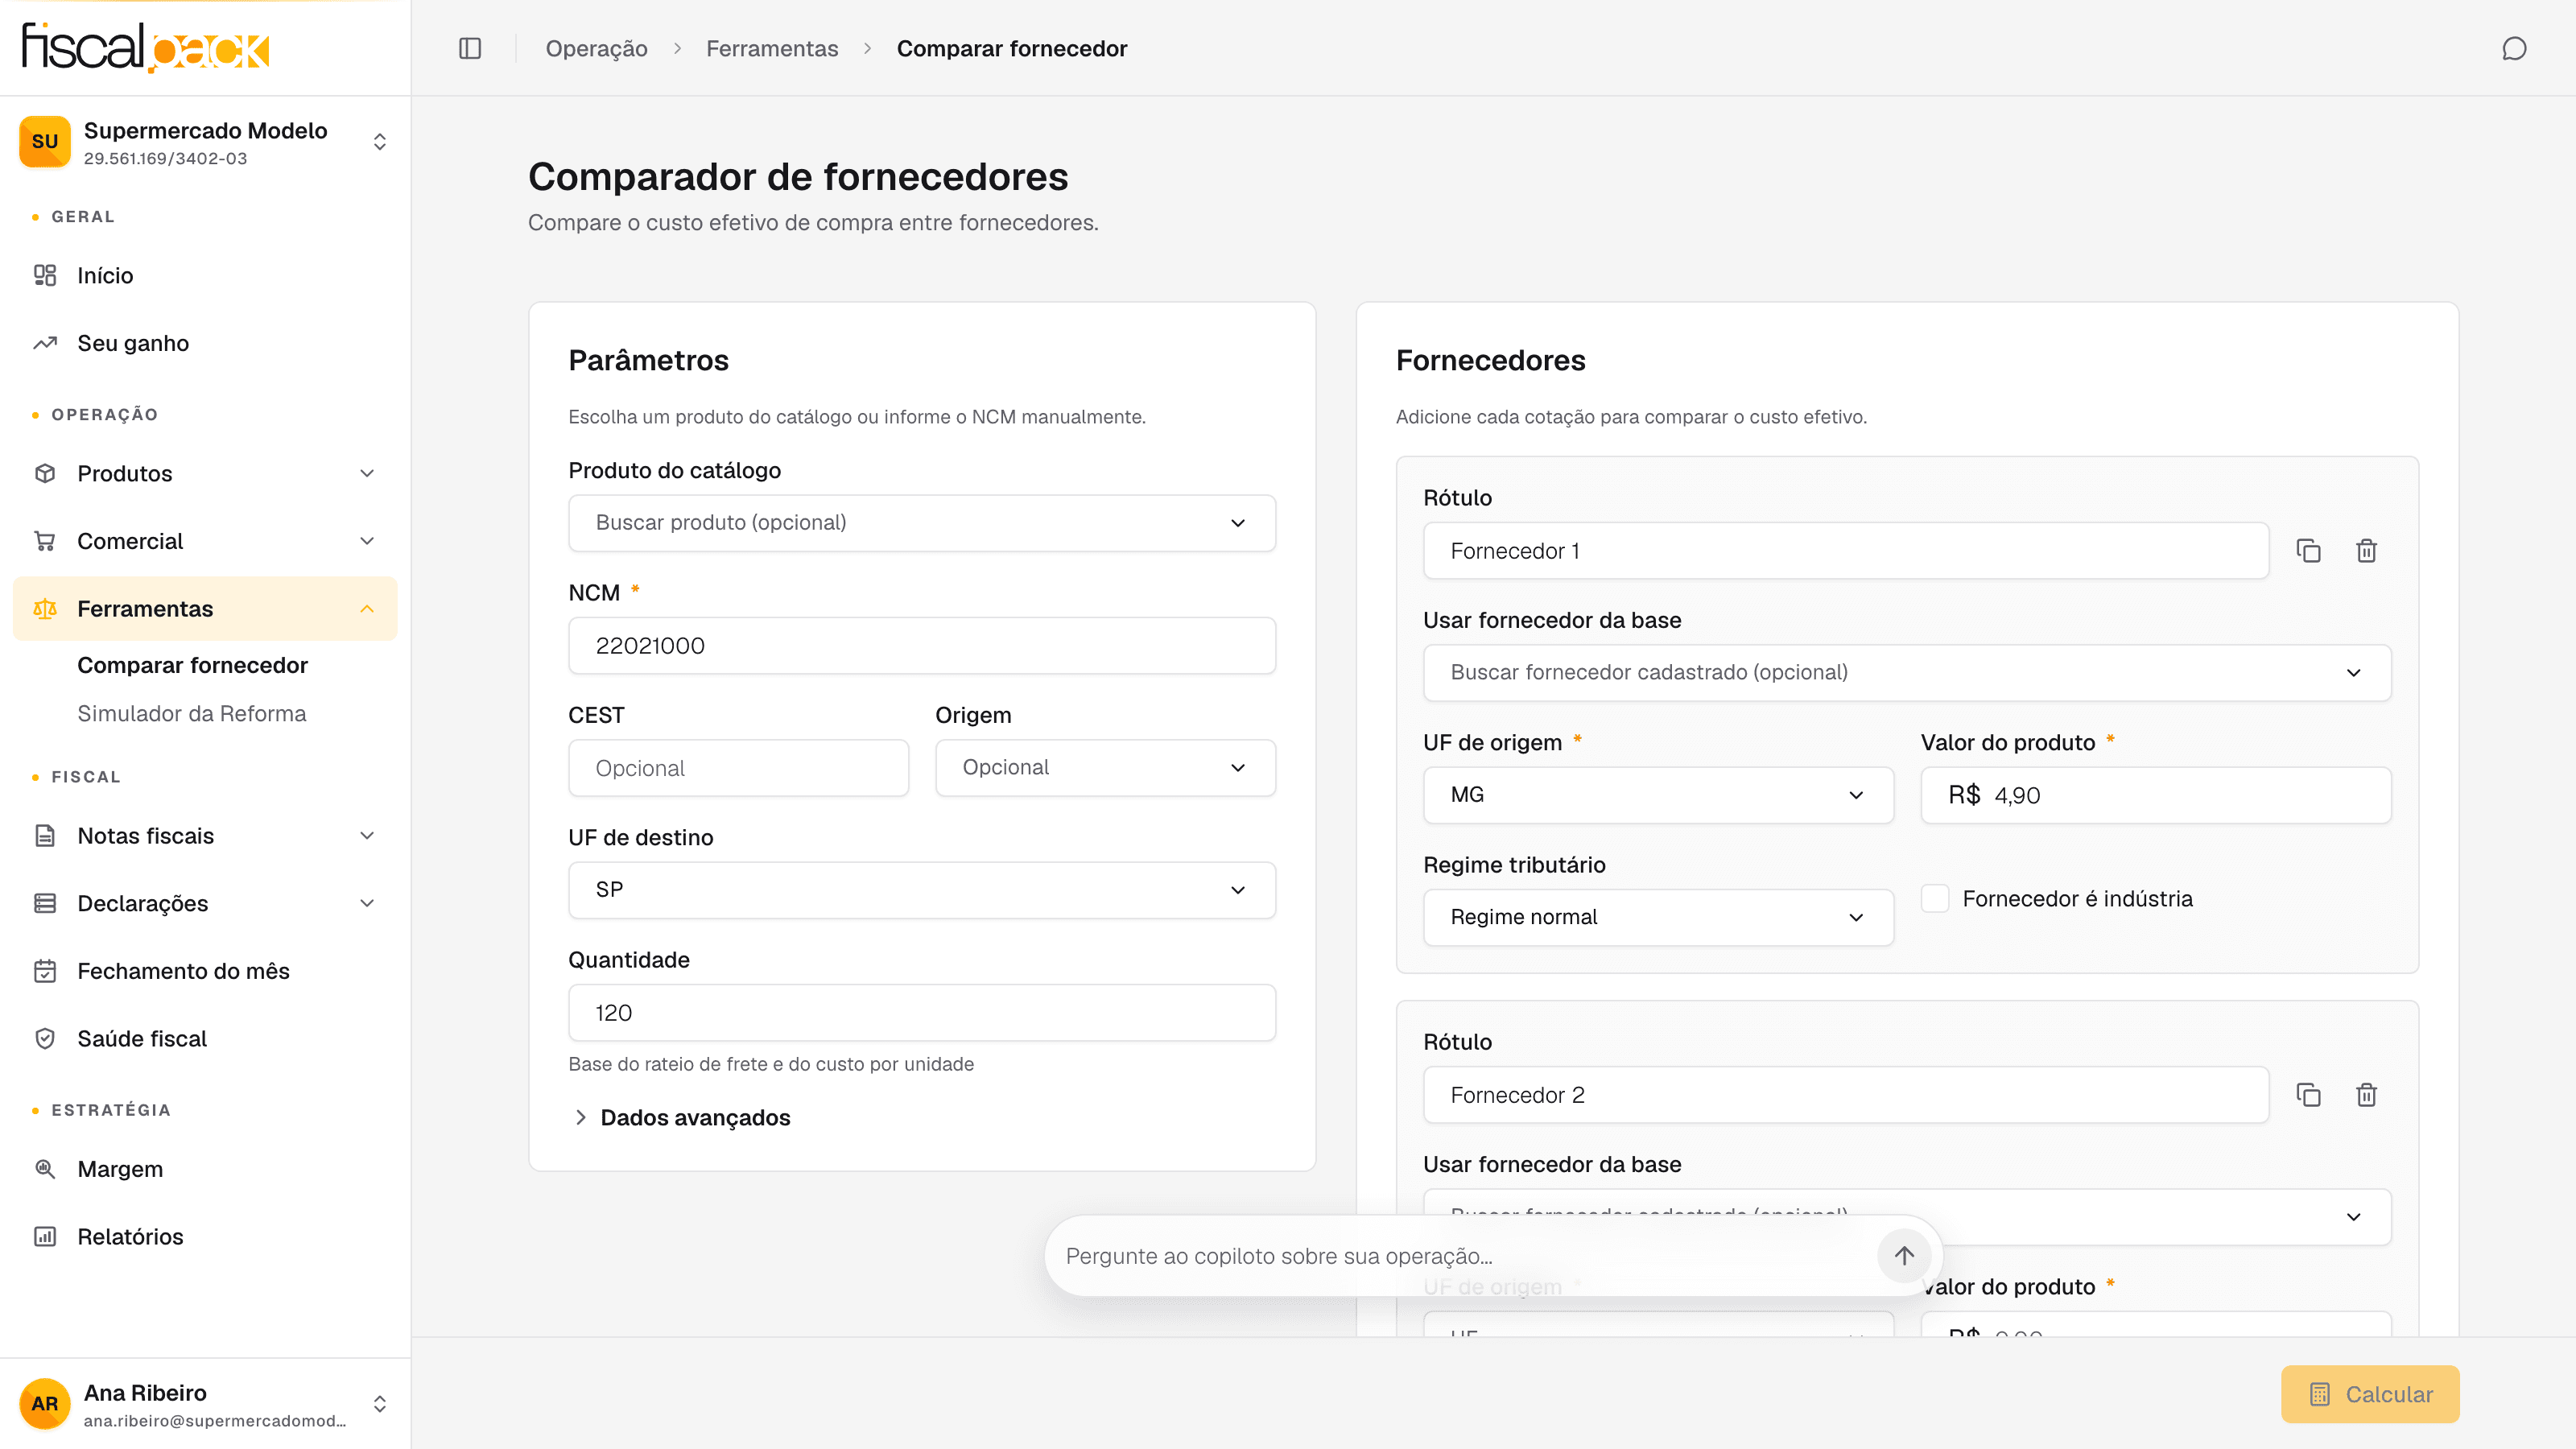Open the UF de destino SP dropdown

point(922,890)
